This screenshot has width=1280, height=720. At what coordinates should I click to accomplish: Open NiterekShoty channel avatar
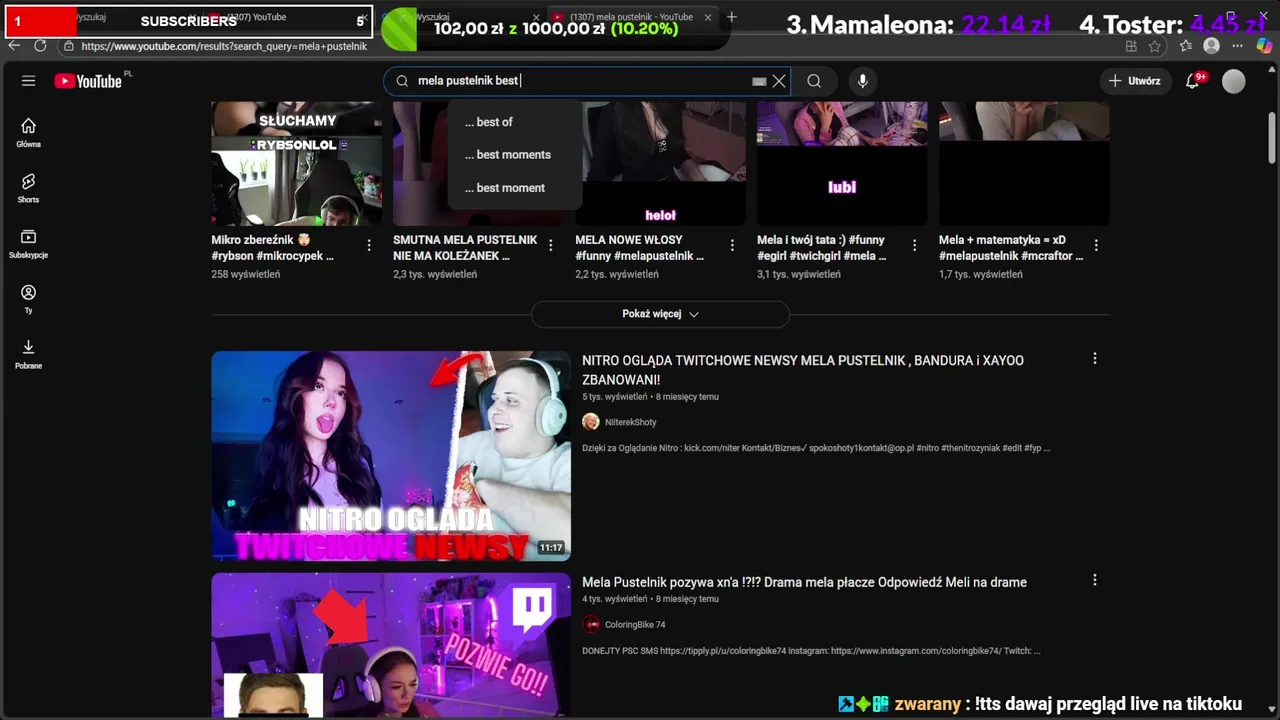tap(591, 422)
